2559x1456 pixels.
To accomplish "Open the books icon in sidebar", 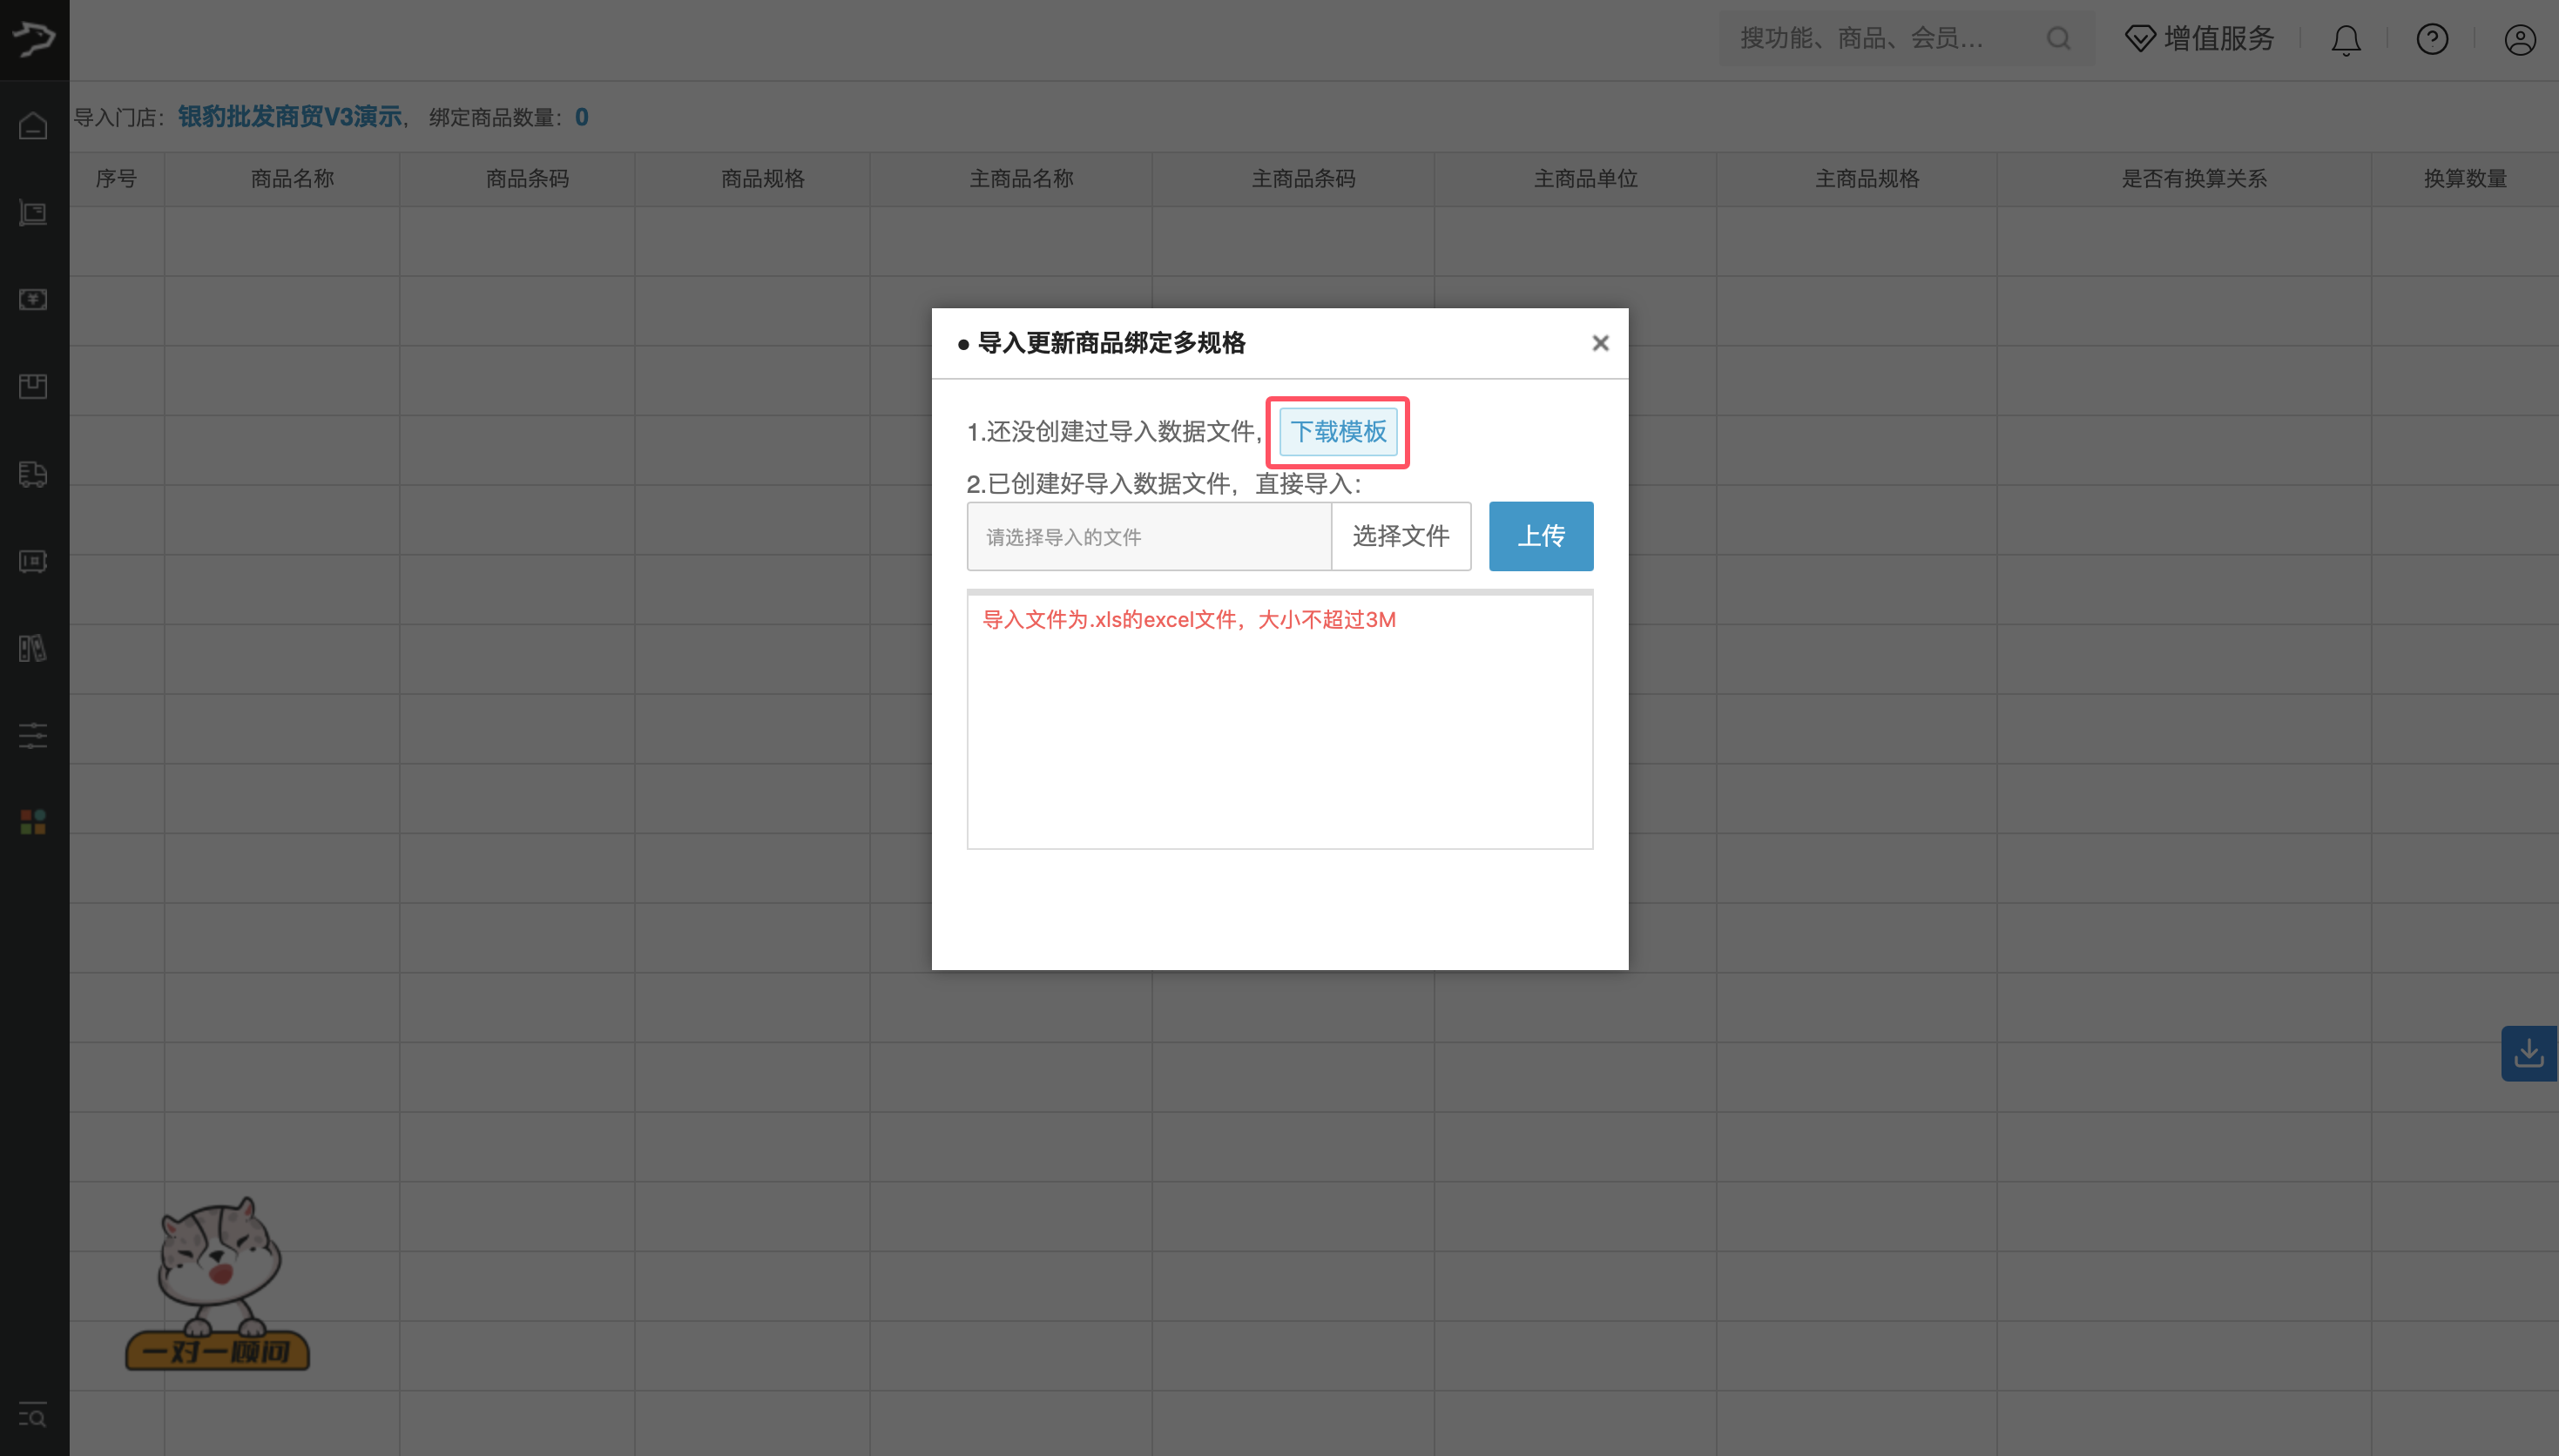I will pyautogui.click(x=33, y=648).
